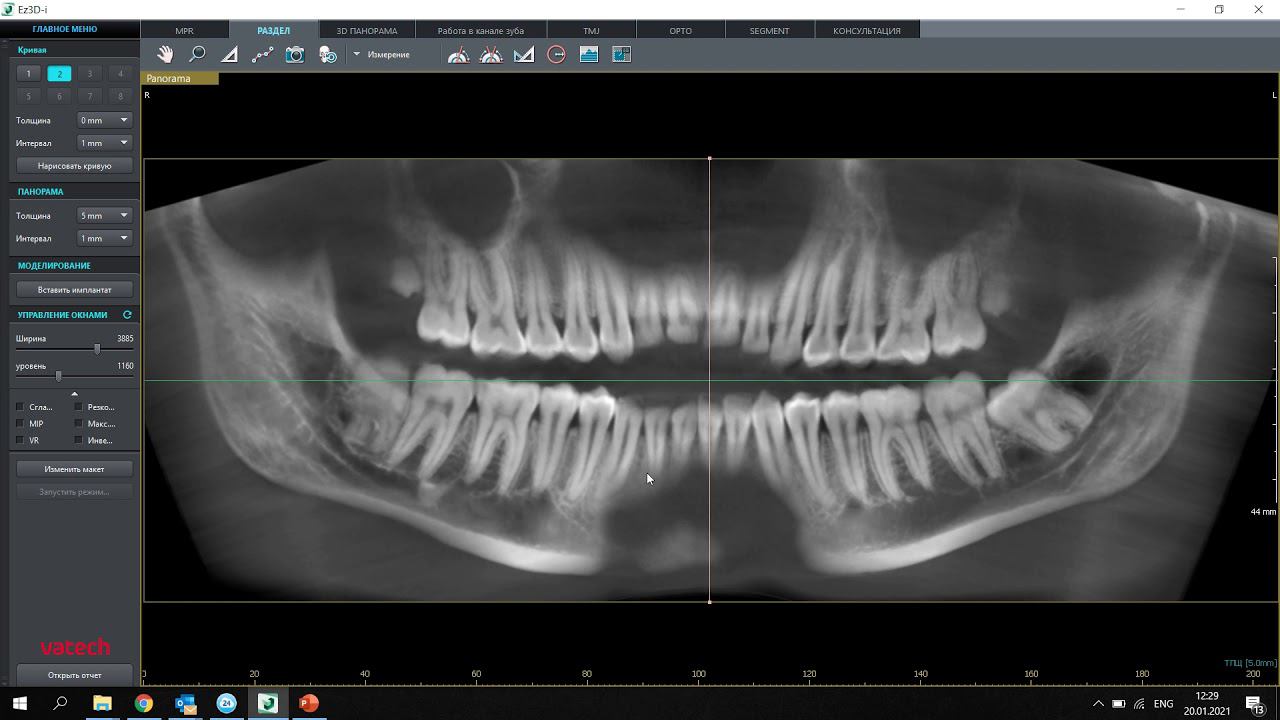Toggle the Инве... invert checkbox
This screenshot has height=720, width=1280.
point(78,440)
